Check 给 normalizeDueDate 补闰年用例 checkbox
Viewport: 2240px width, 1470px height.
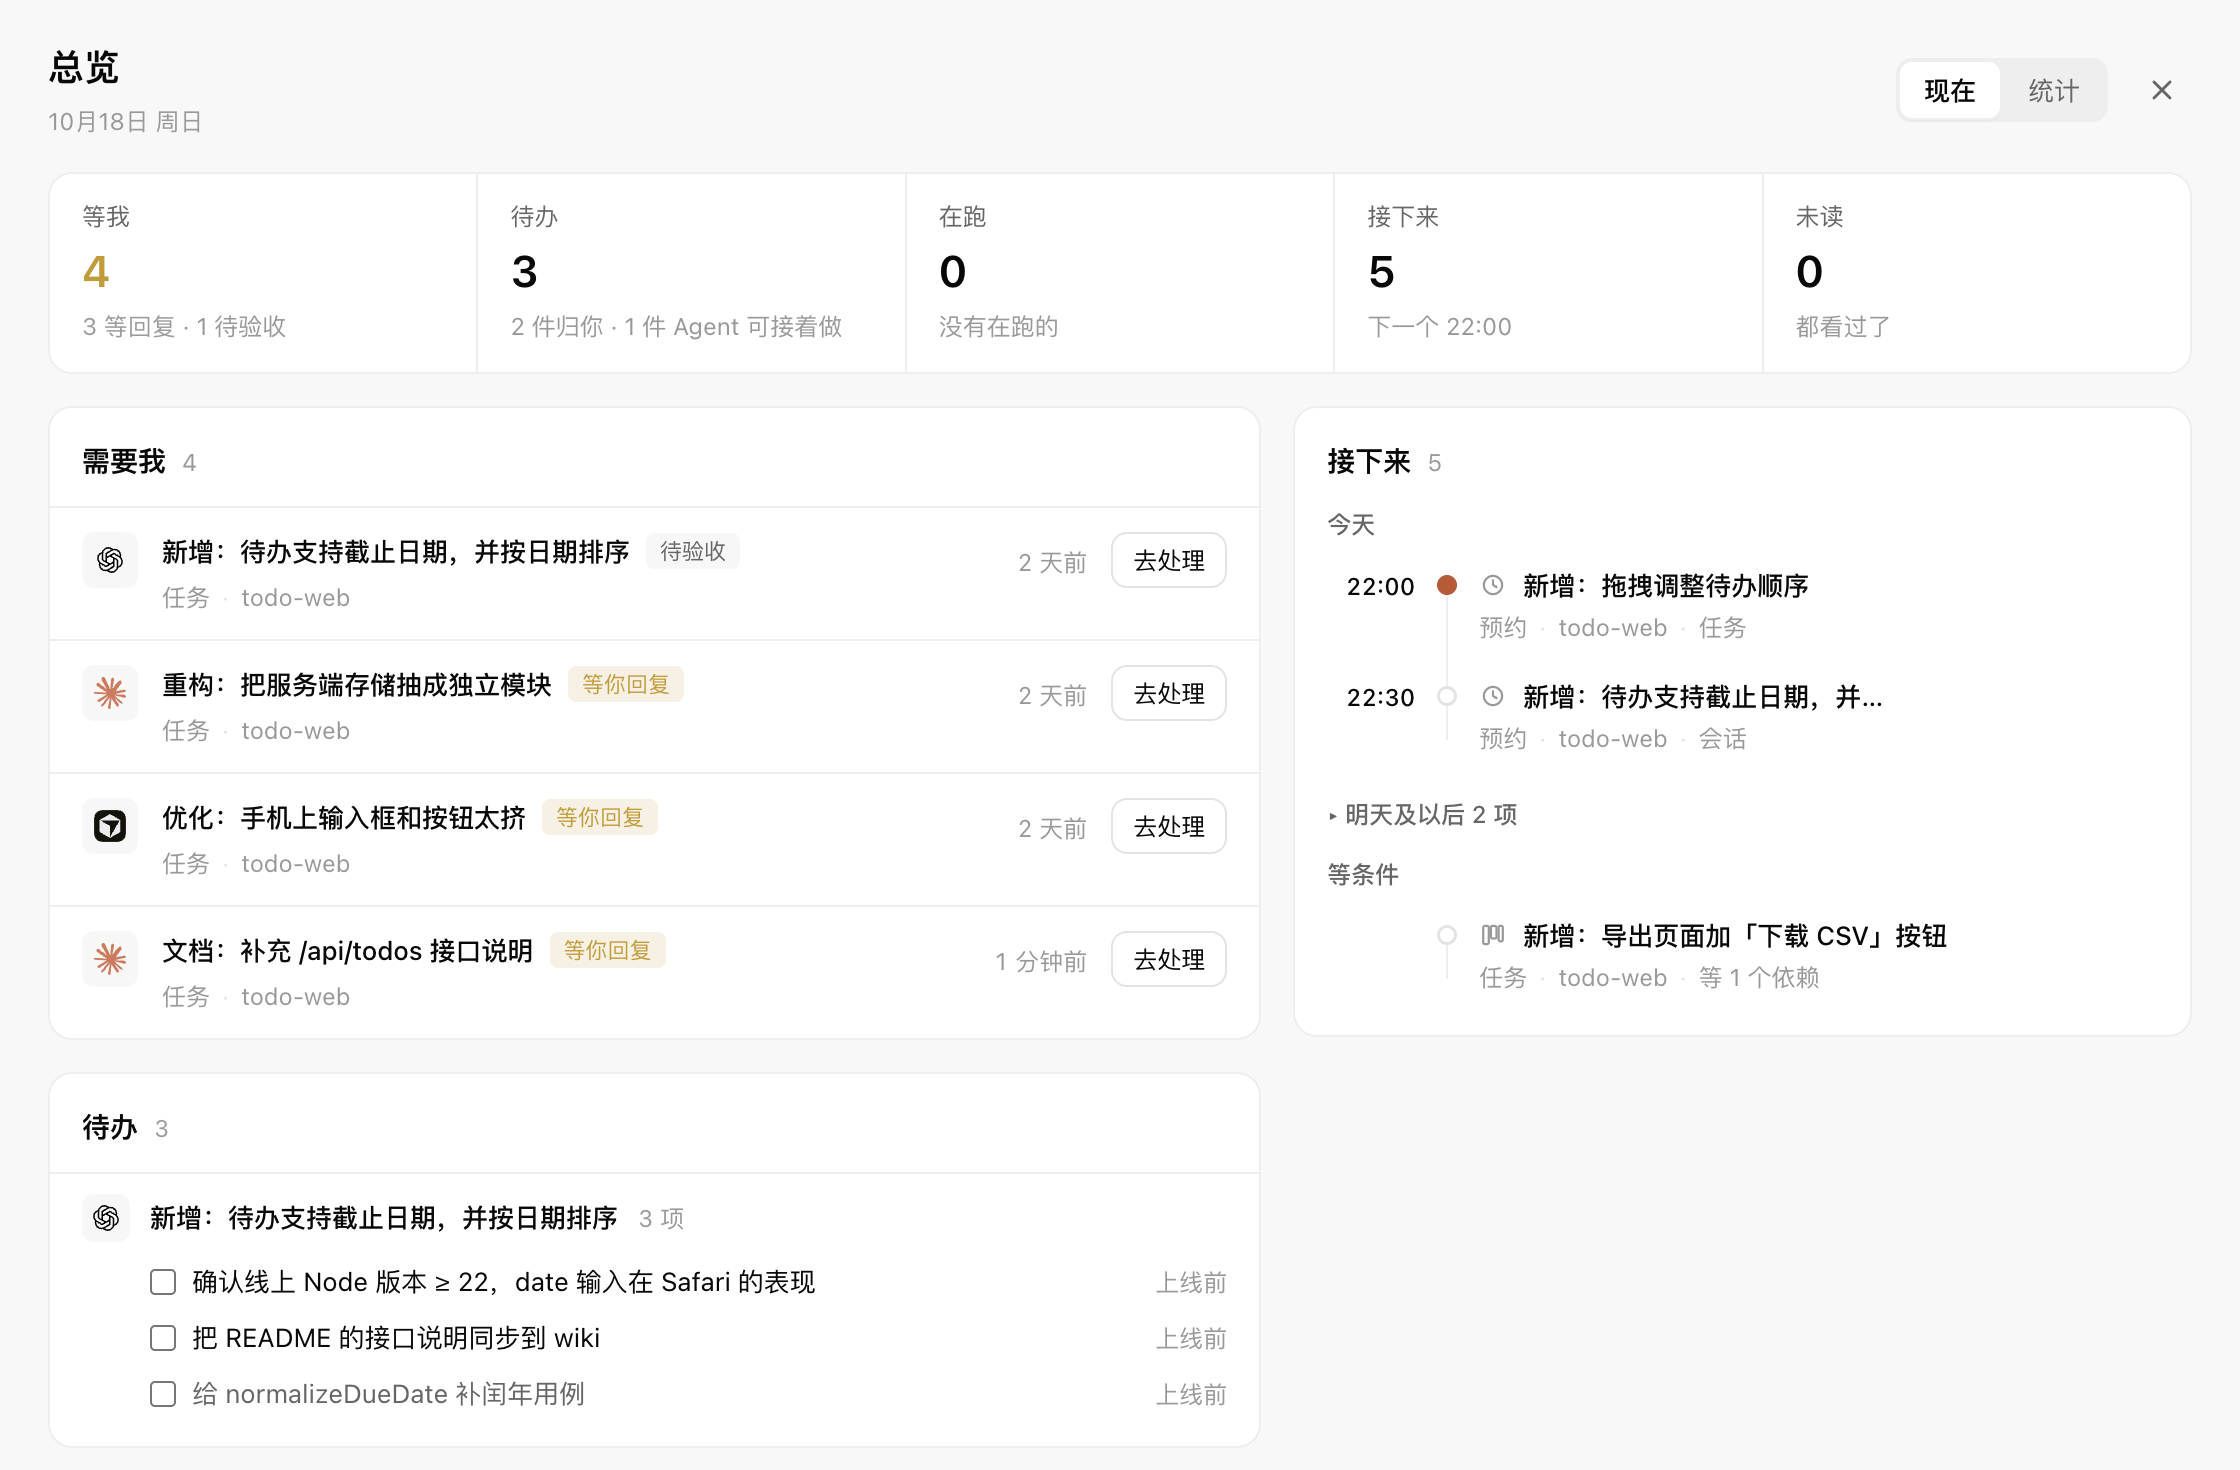coord(163,1394)
